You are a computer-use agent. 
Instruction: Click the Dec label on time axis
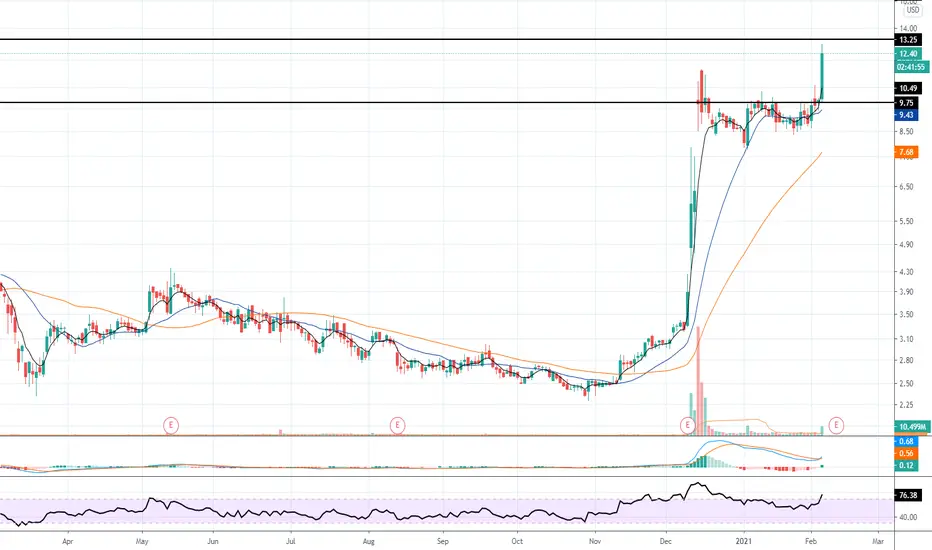tap(666, 541)
